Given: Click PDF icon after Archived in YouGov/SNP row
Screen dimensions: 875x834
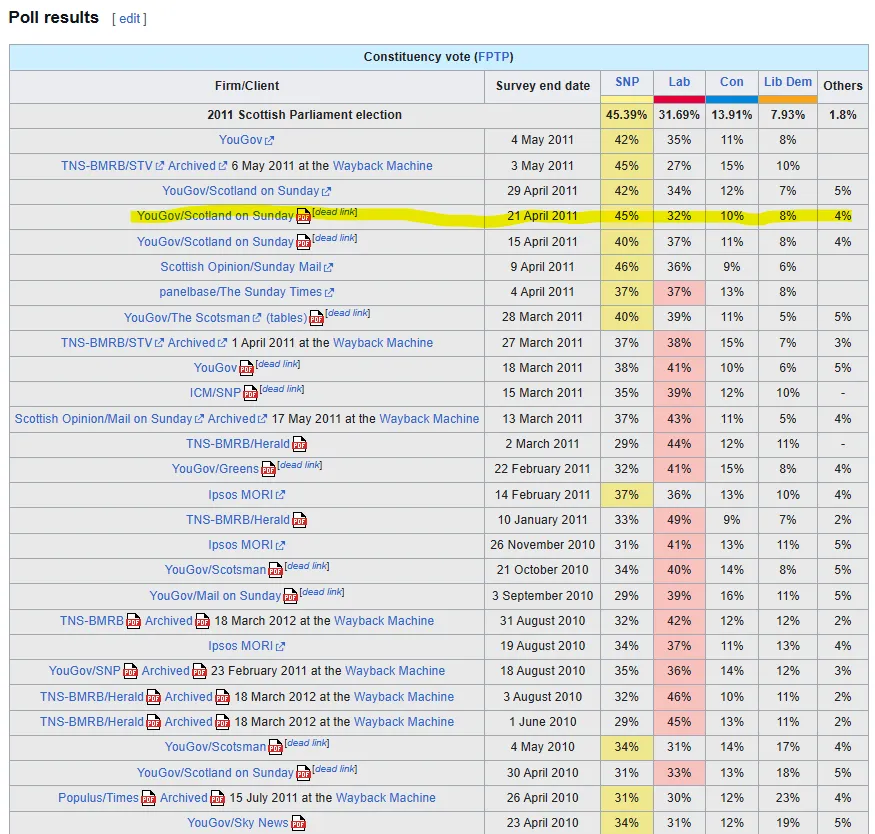Looking at the screenshot, I should (199, 671).
